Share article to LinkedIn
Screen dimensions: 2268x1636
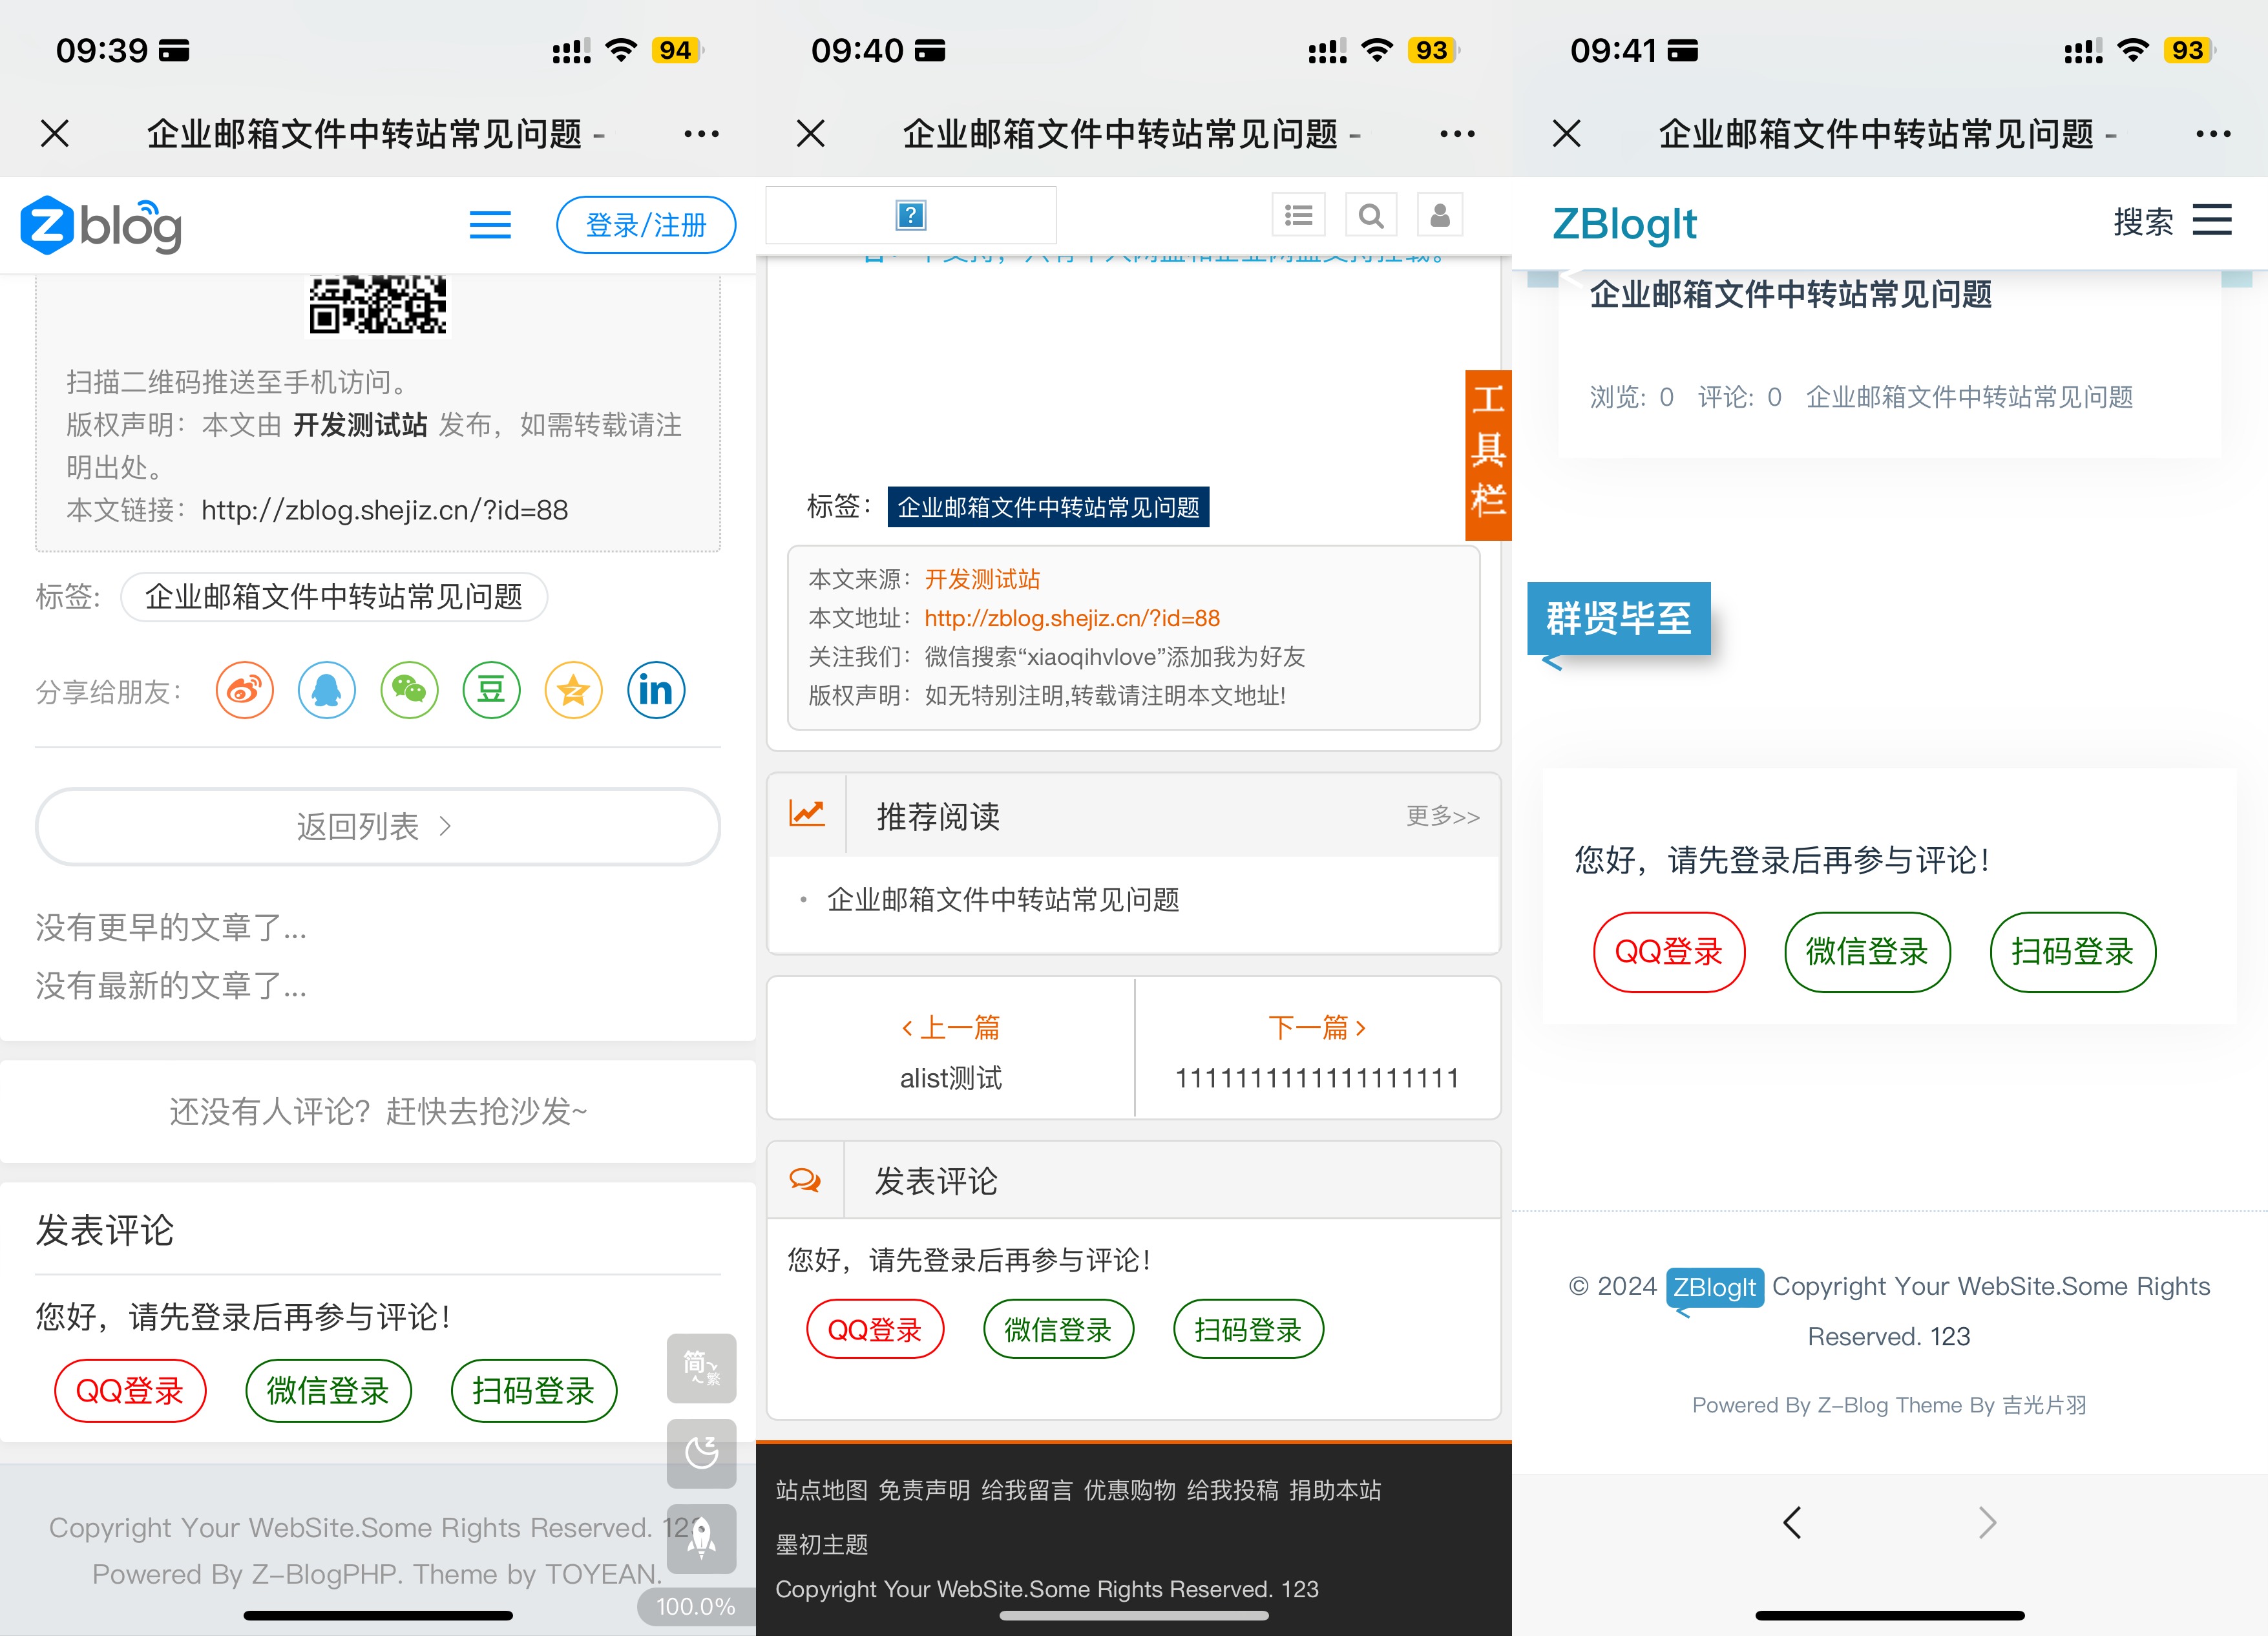click(655, 690)
